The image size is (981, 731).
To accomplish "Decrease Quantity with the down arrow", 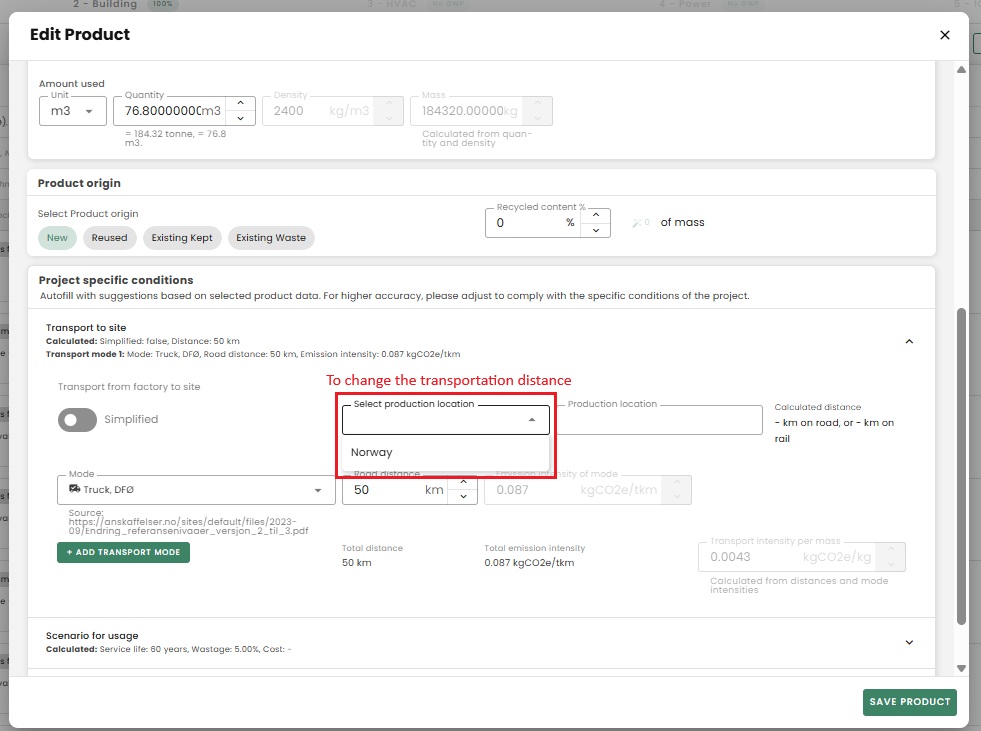I will [240, 117].
